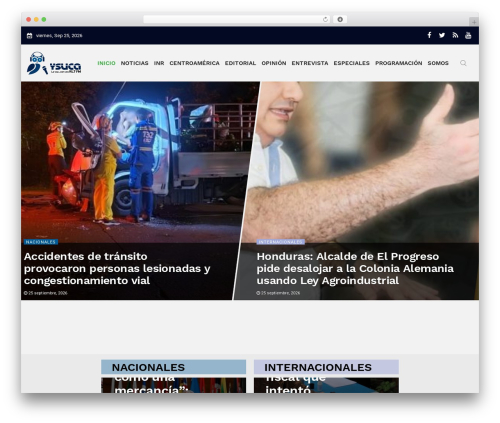Open the article thumbnail under INTERNACIONALES heading
This screenshot has width=500, height=423.
(x=326, y=385)
